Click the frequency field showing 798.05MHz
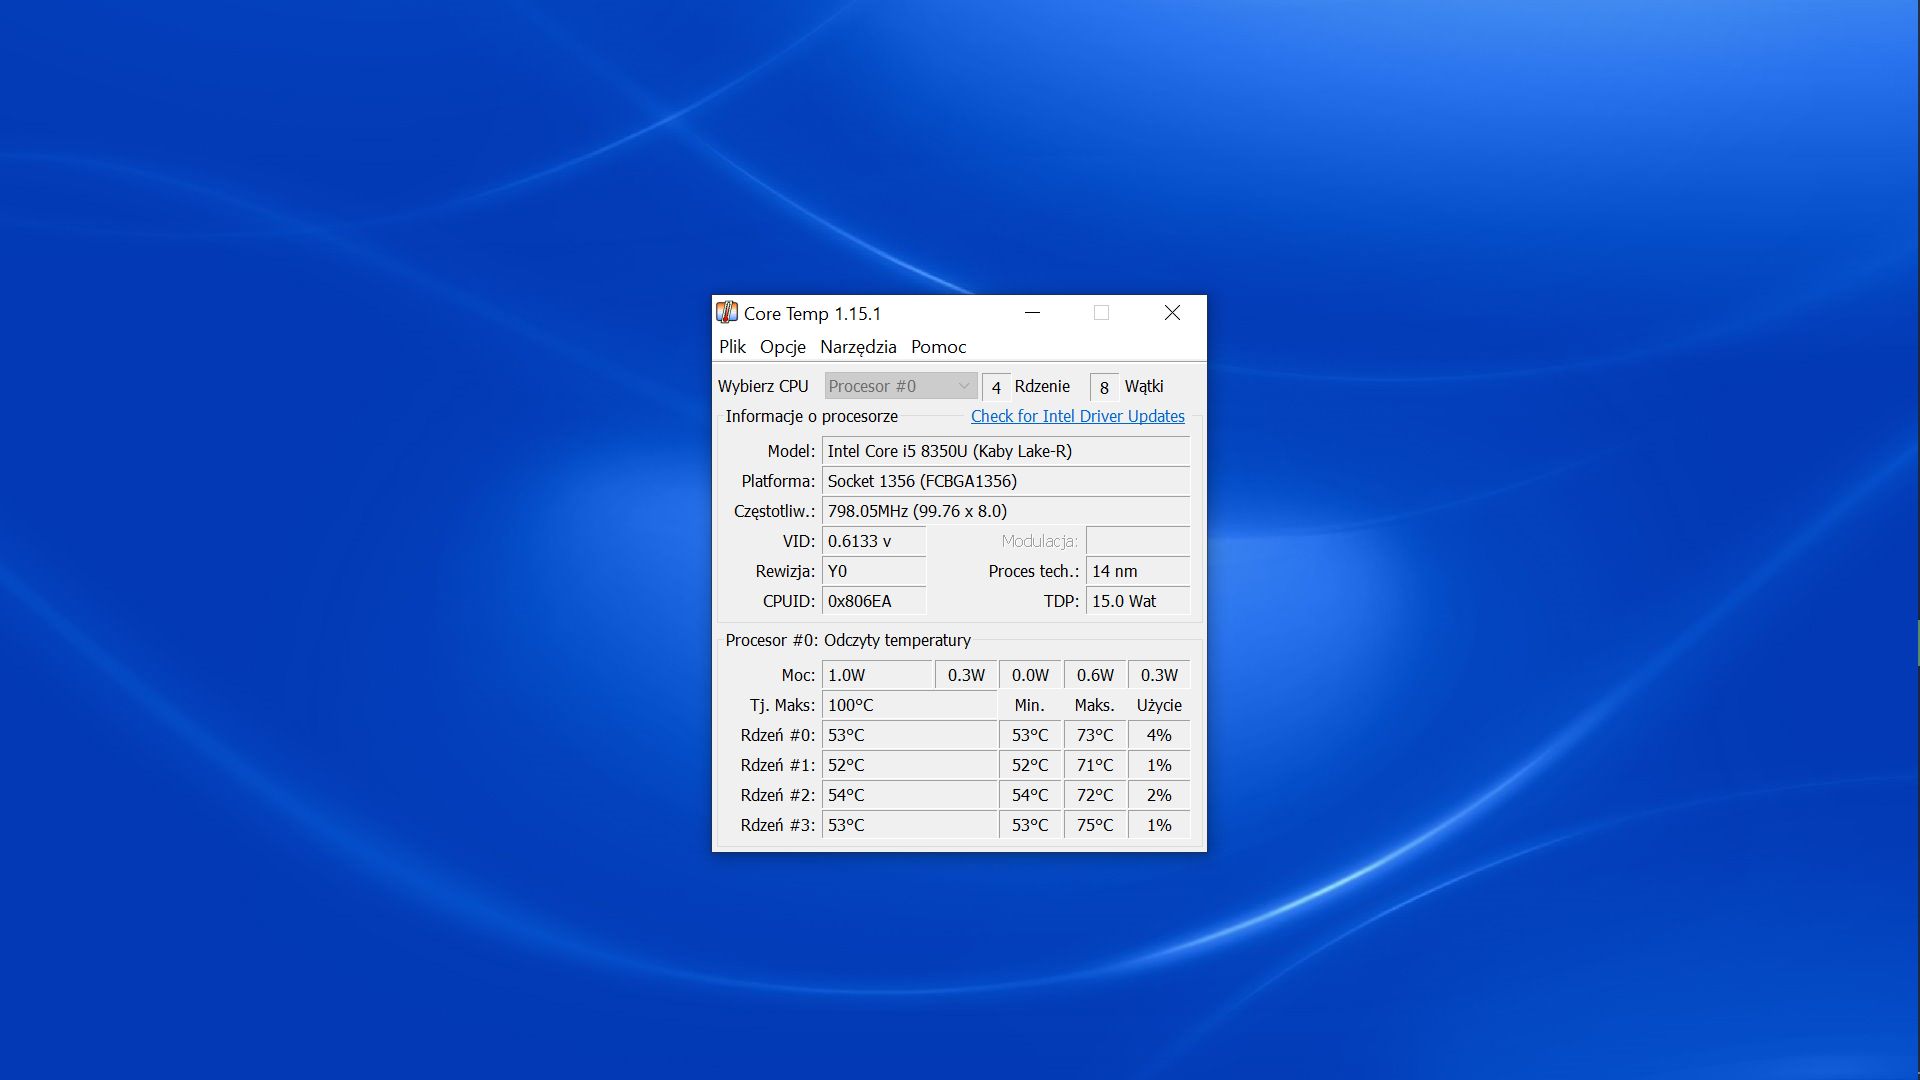The image size is (1920, 1080). [x=1006, y=511]
